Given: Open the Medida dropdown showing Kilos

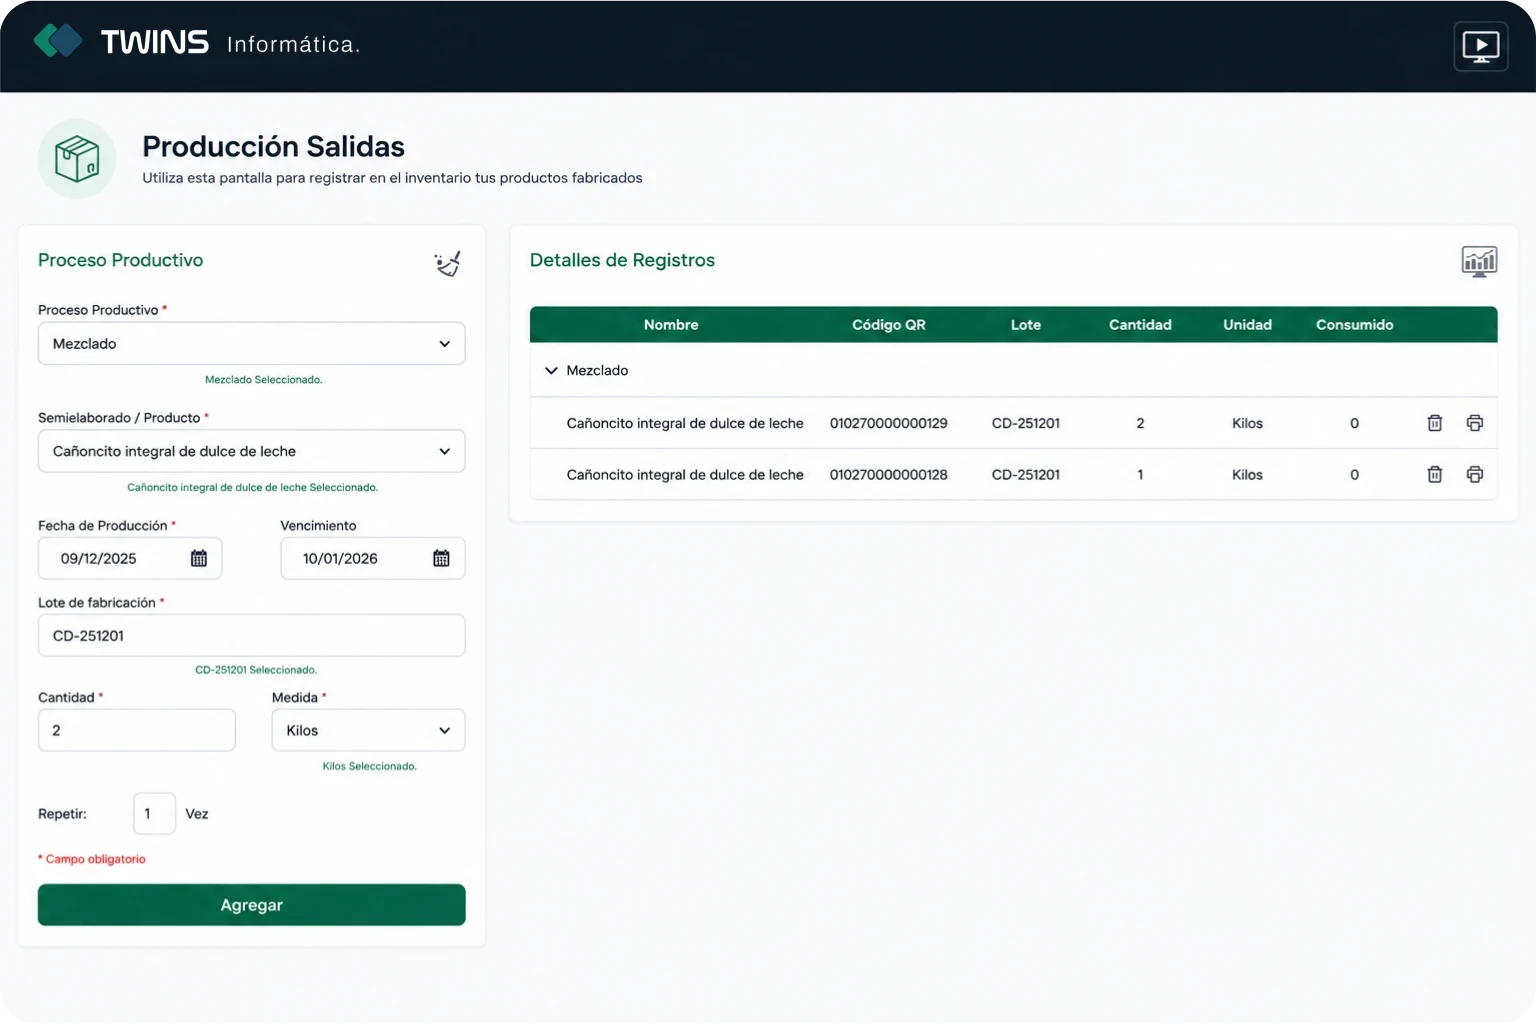Looking at the screenshot, I should pos(368,730).
